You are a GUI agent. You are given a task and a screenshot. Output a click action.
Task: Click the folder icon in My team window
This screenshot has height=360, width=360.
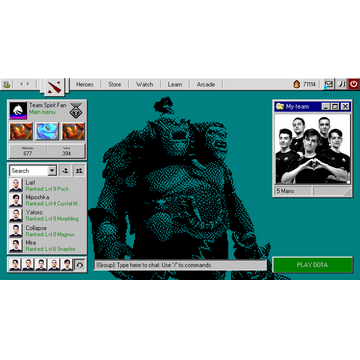pyautogui.click(x=280, y=107)
